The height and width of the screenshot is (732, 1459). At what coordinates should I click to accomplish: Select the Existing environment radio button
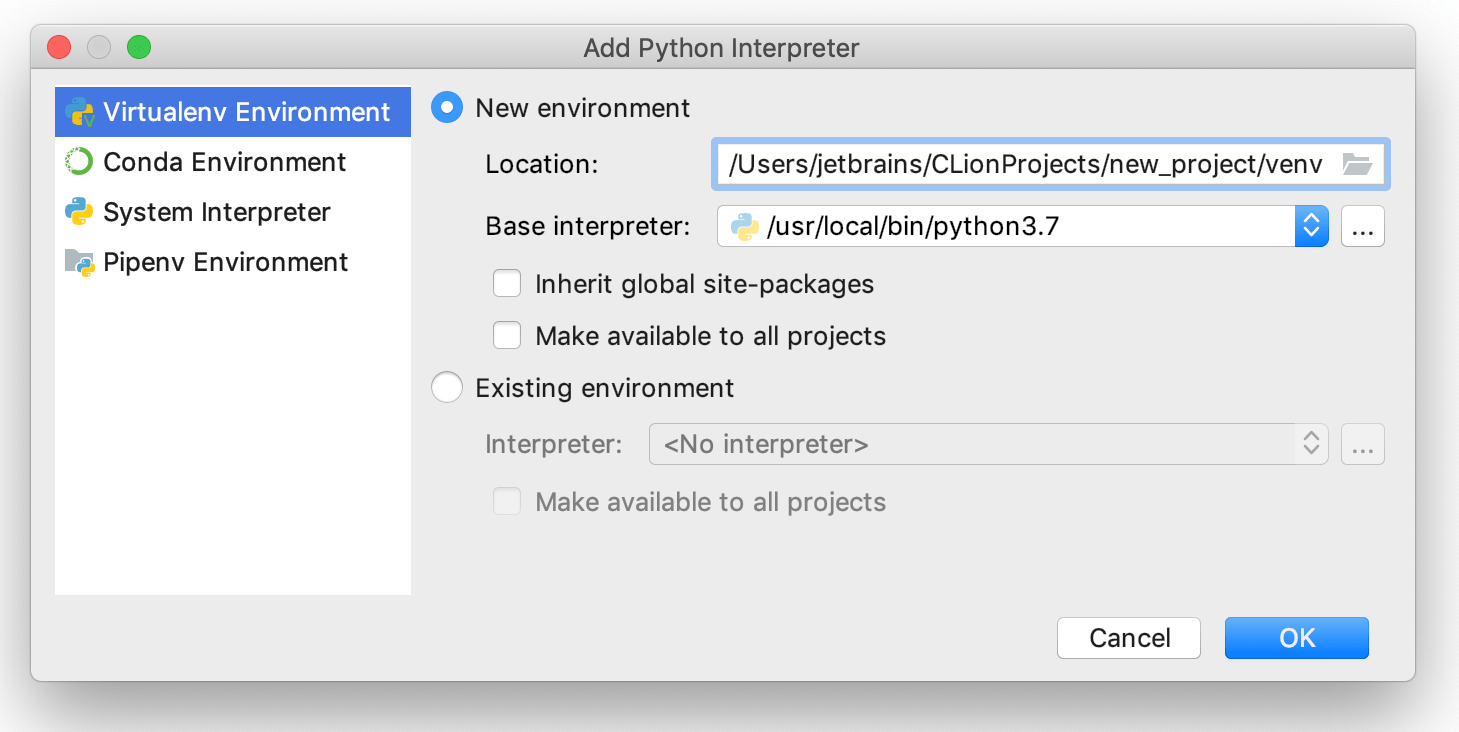[446, 387]
